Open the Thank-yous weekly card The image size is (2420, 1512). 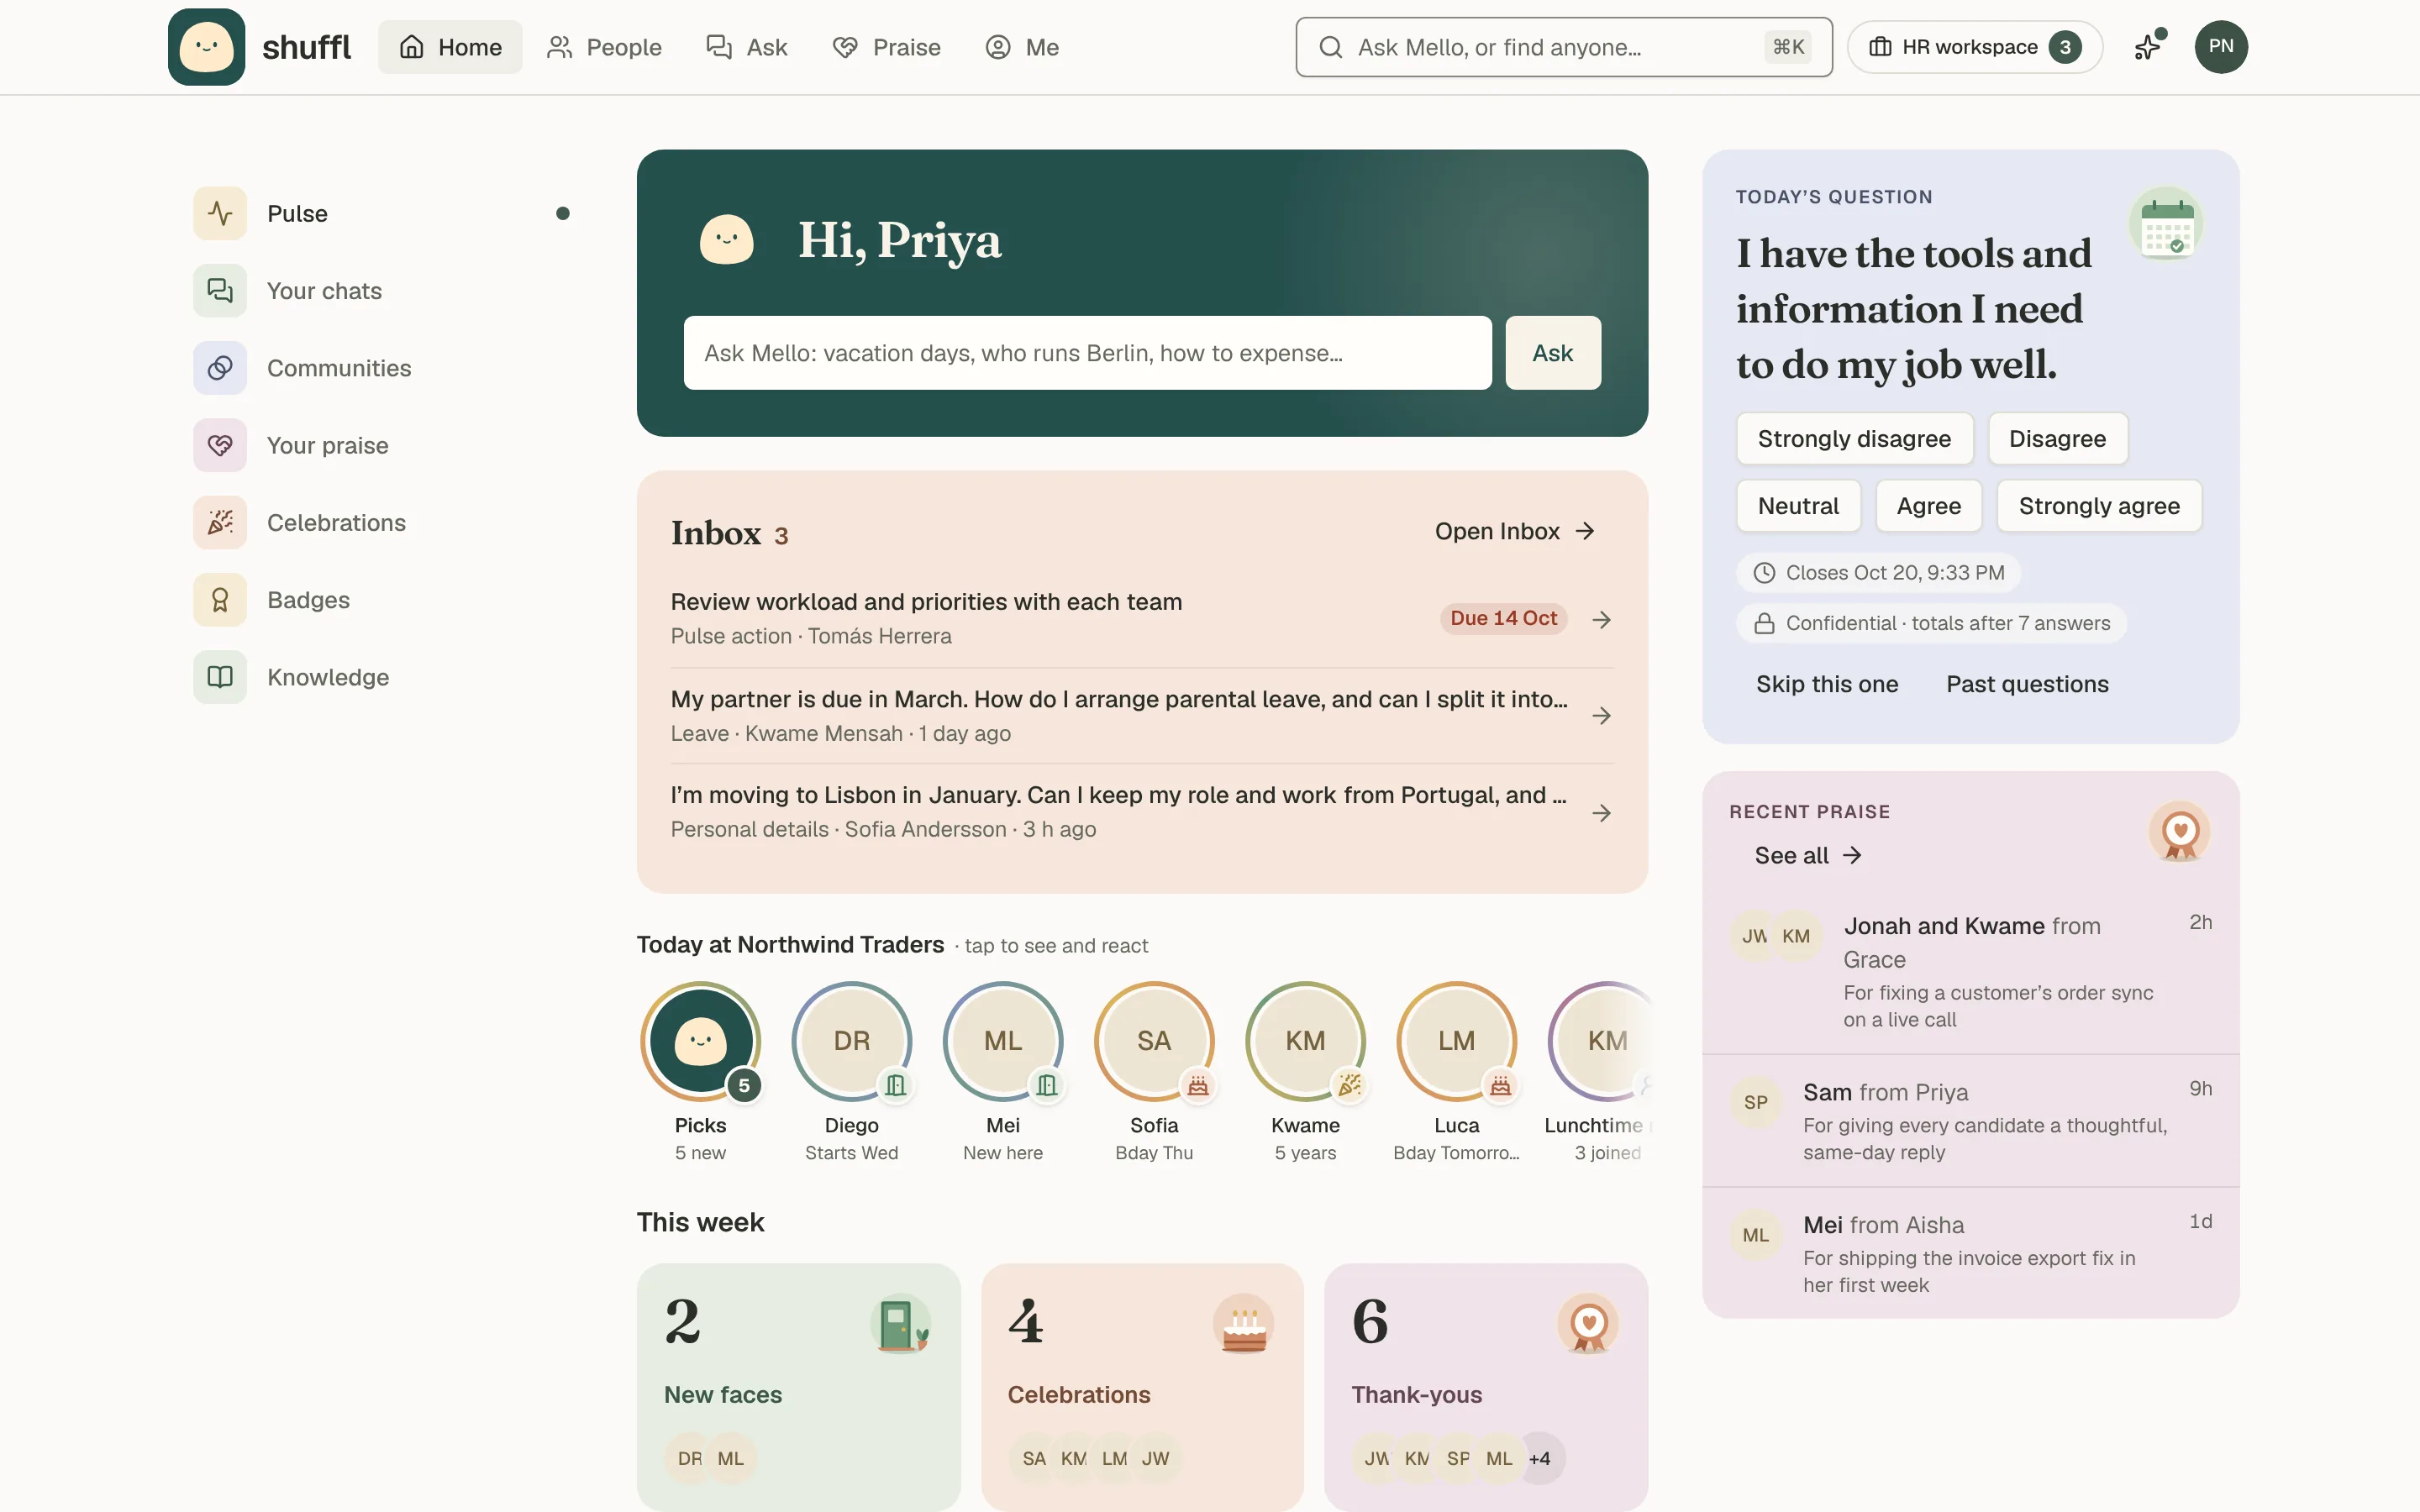pyautogui.click(x=1485, y=1386)
